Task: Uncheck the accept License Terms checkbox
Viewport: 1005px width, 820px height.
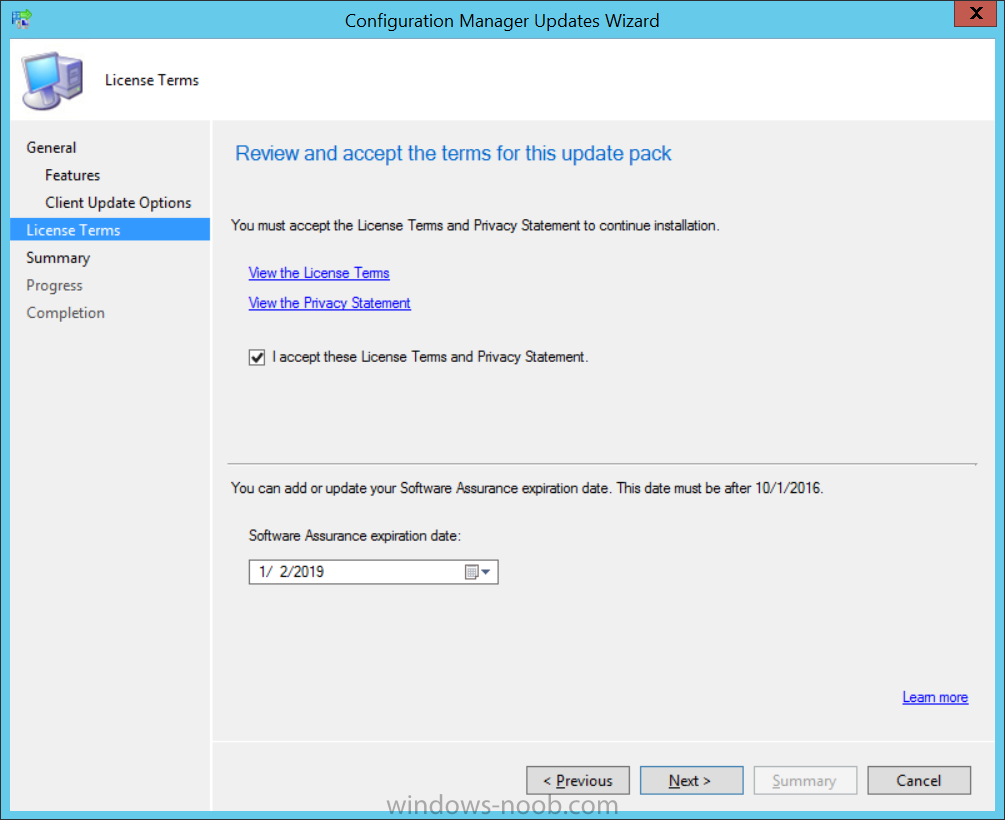Action: point(257,357)
